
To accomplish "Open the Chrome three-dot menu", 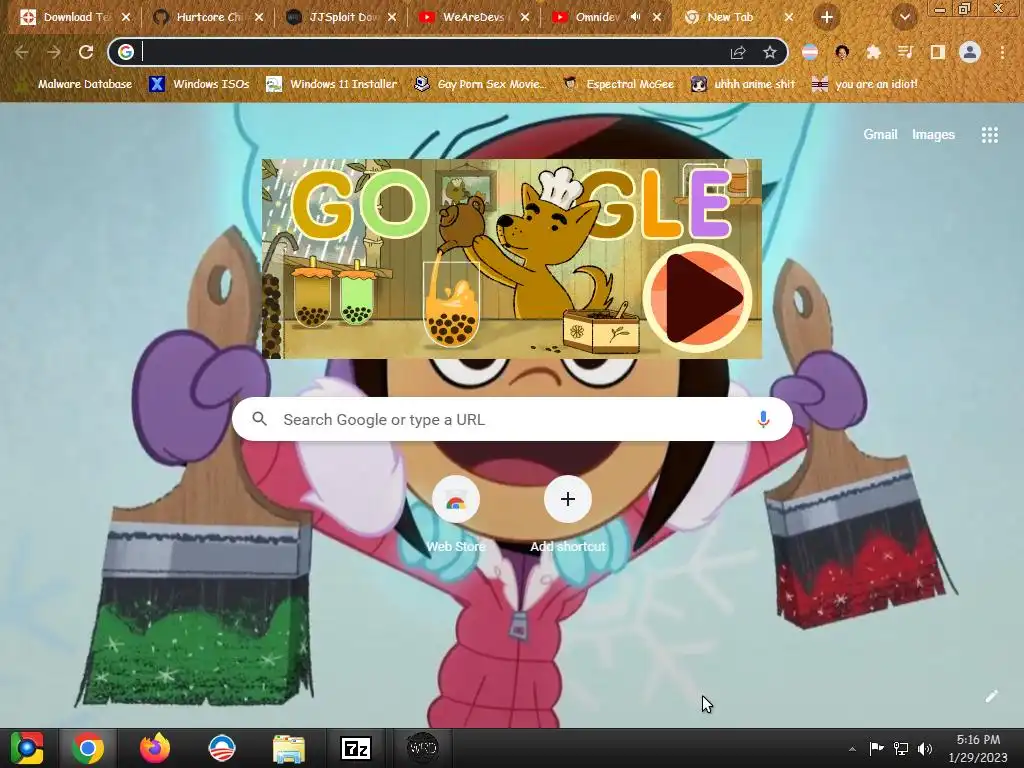I will point(1002,52).
